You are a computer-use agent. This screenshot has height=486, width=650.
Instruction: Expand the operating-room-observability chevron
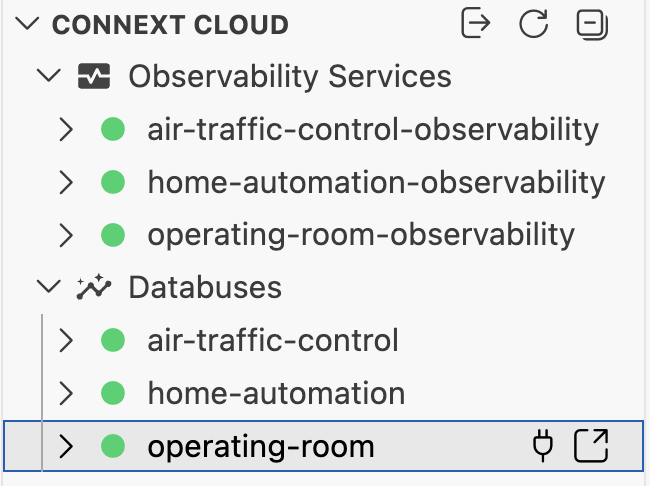[66, 235]
